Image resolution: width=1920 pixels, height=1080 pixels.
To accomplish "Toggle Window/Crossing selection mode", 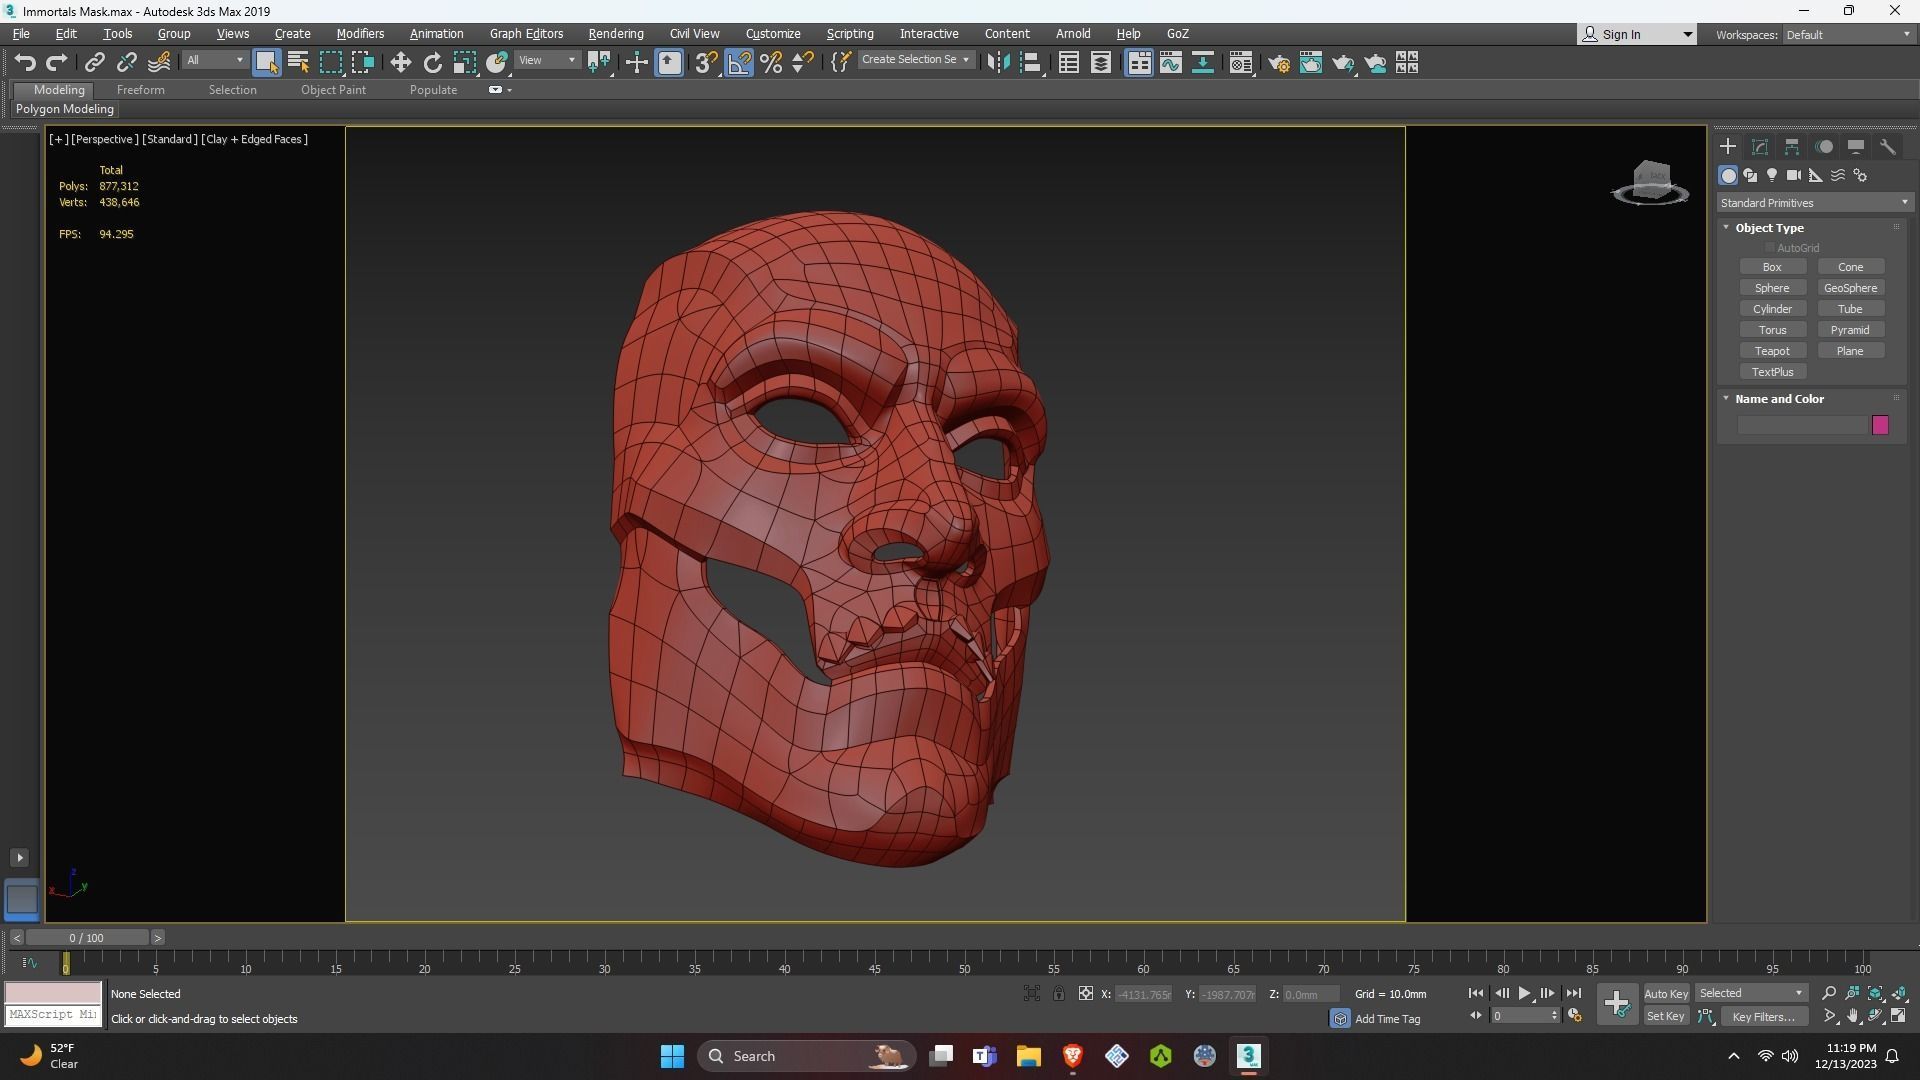I will pos(363,63).
